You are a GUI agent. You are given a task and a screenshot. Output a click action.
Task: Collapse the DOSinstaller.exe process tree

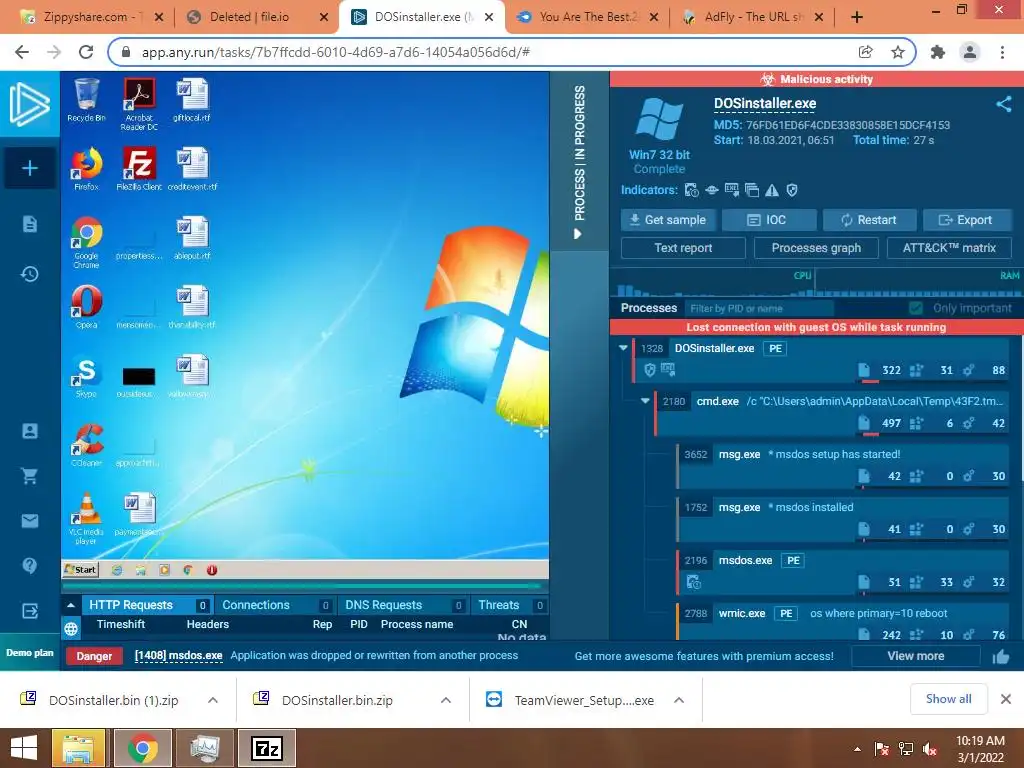623,348
